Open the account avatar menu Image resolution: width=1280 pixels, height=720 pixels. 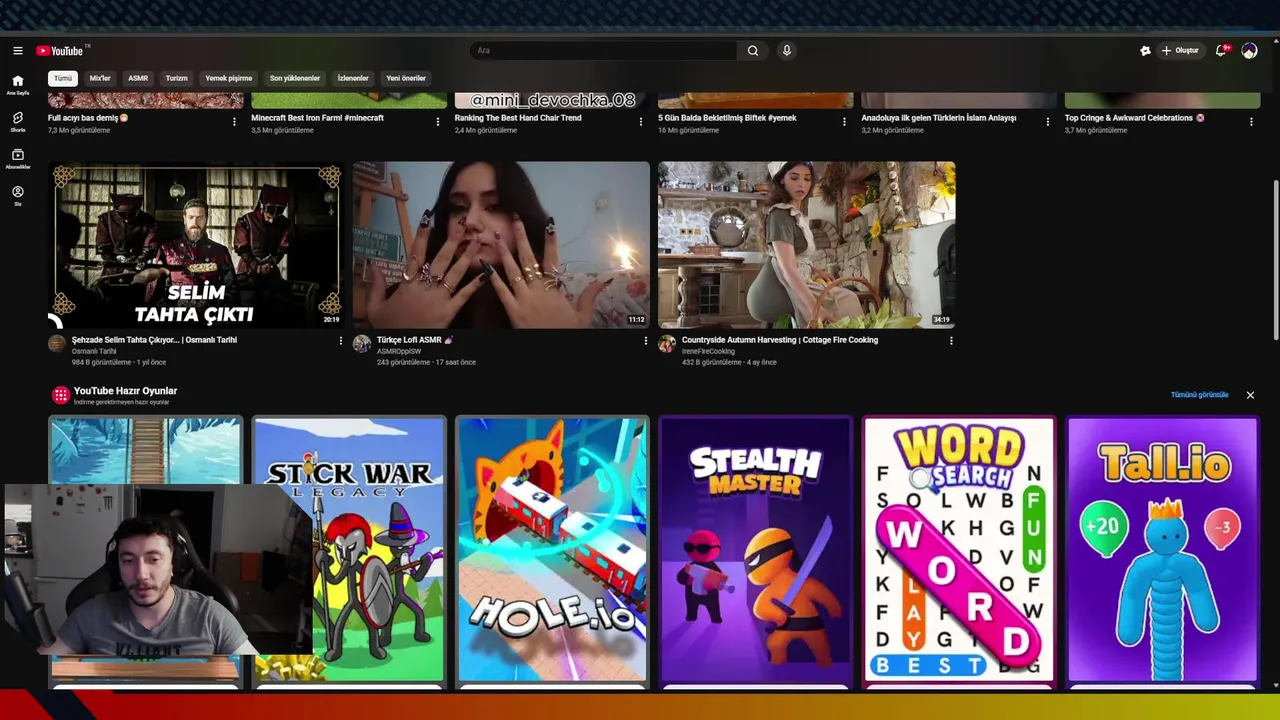[1249, 50]
